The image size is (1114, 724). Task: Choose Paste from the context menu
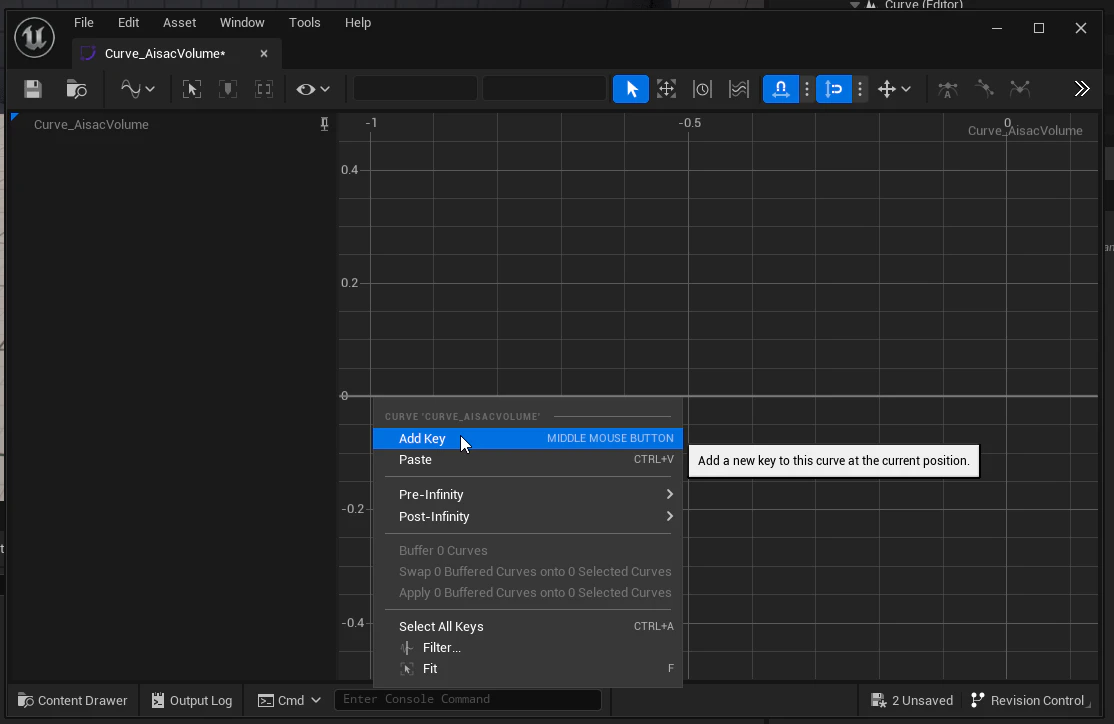[528, 460]
